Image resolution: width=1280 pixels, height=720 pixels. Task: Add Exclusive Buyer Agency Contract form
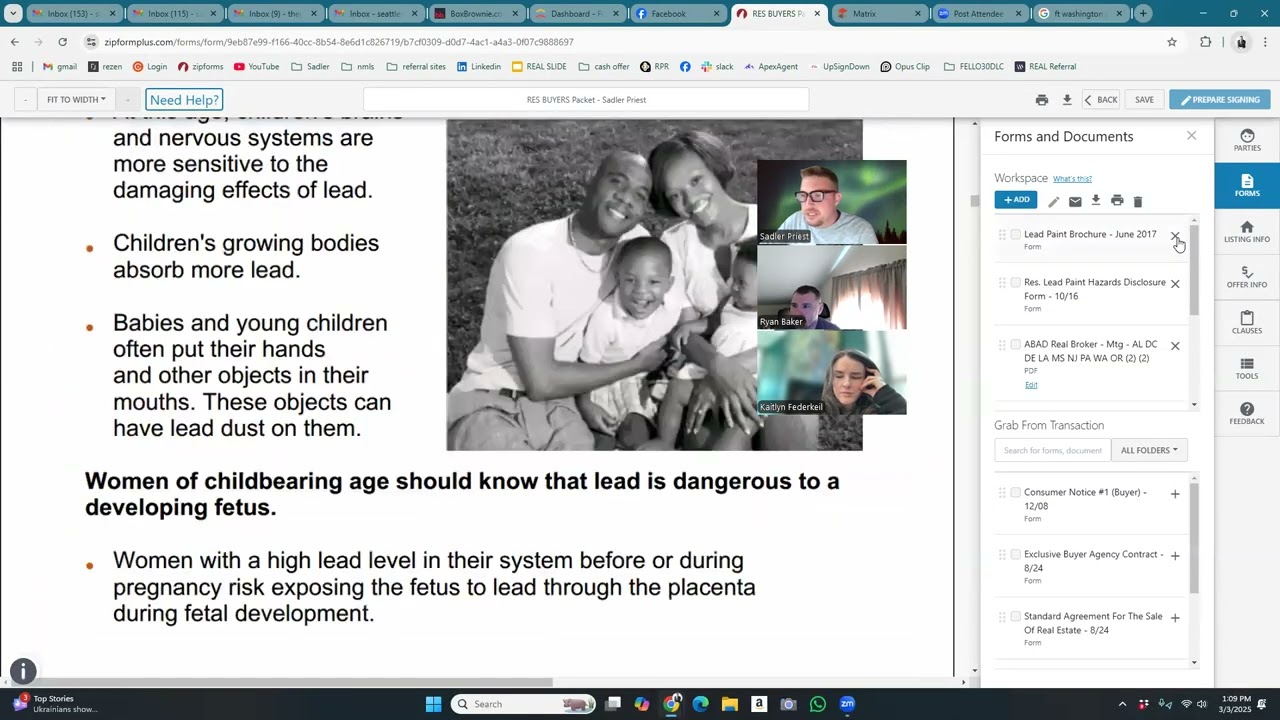coord(1175,556)
